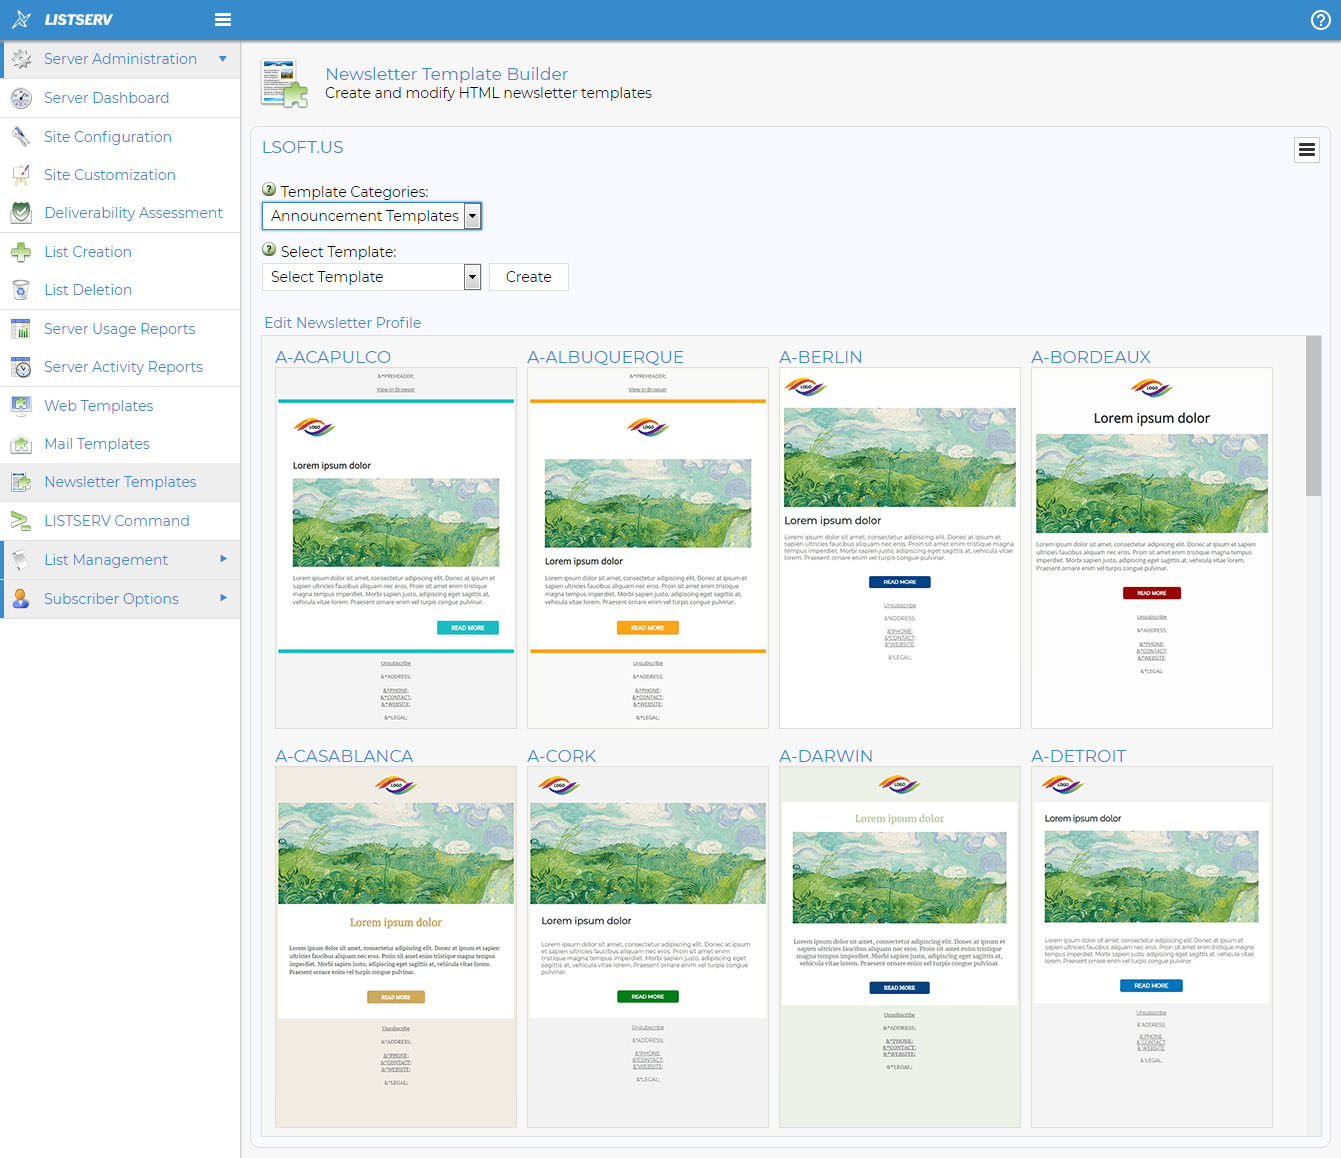The width and height of the screenshot is (1341, 1158).
Task: Click the Newsletter Templates sidebar icon
Action: click(21, 482)
